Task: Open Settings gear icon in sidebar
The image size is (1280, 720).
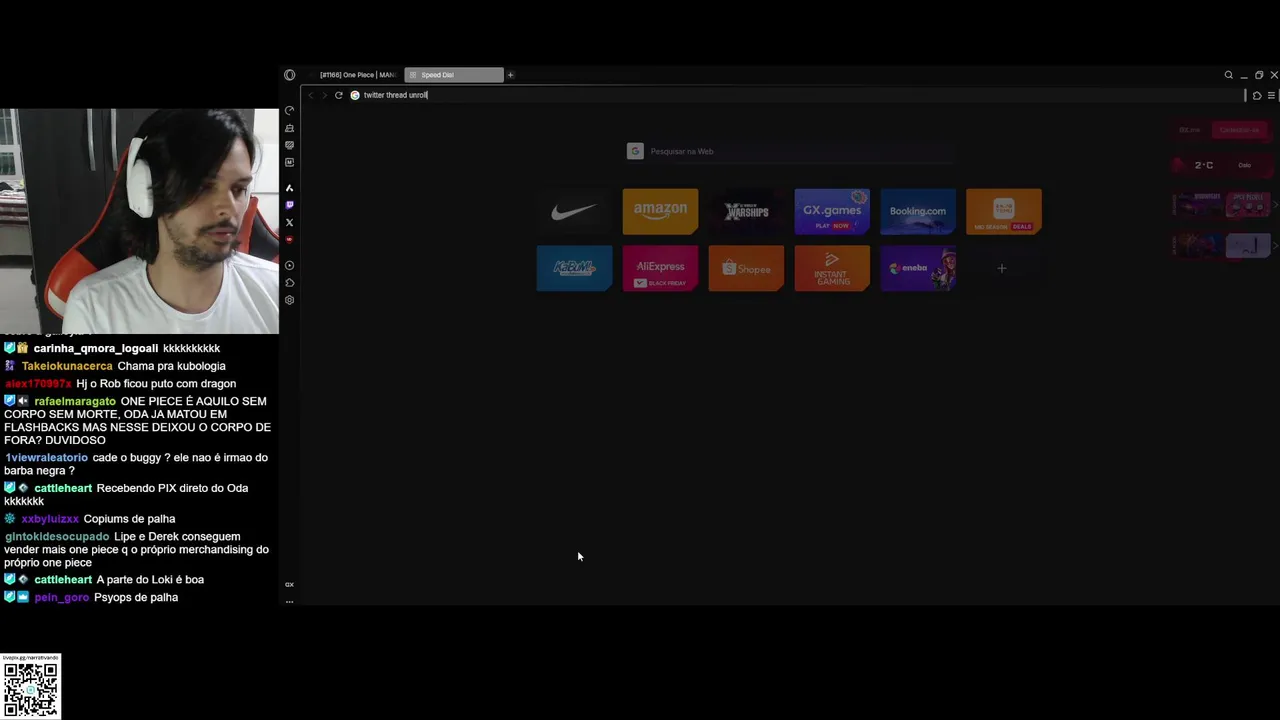Action: (290, 300)
